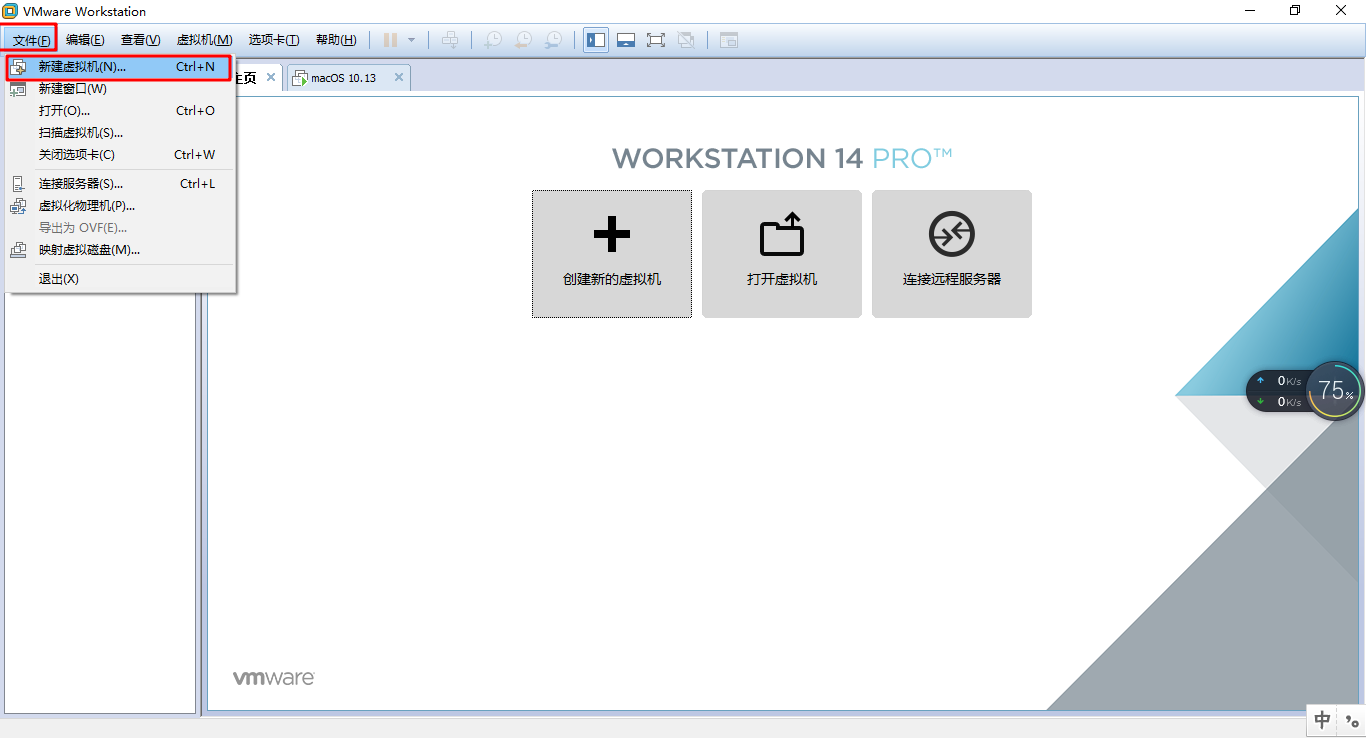Toggle the Chinese/English input method indicator

coord(1322,720)
